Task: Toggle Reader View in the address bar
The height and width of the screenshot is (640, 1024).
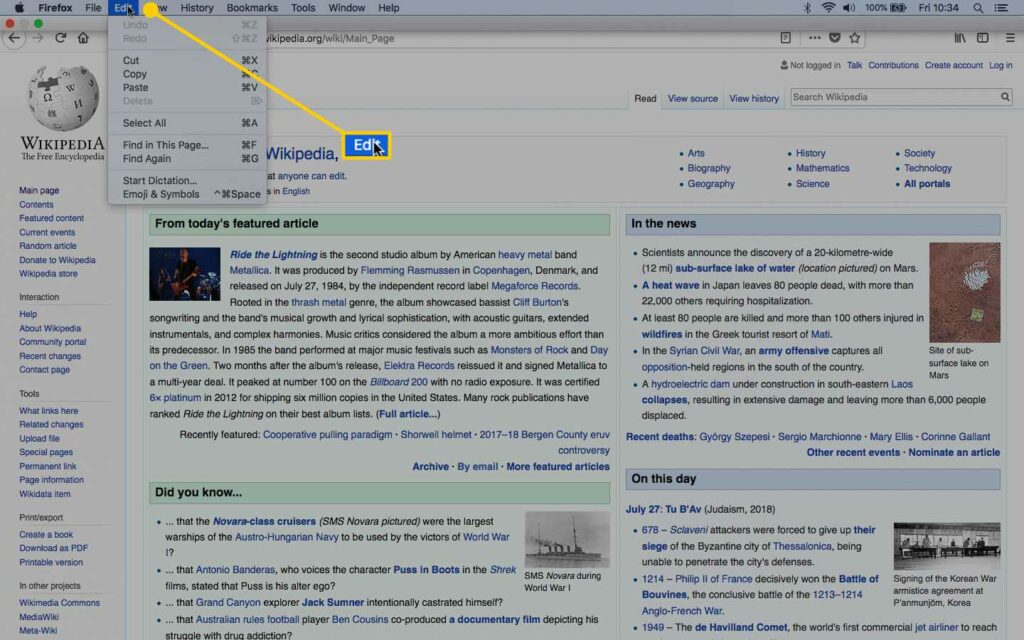Action: 786,38
